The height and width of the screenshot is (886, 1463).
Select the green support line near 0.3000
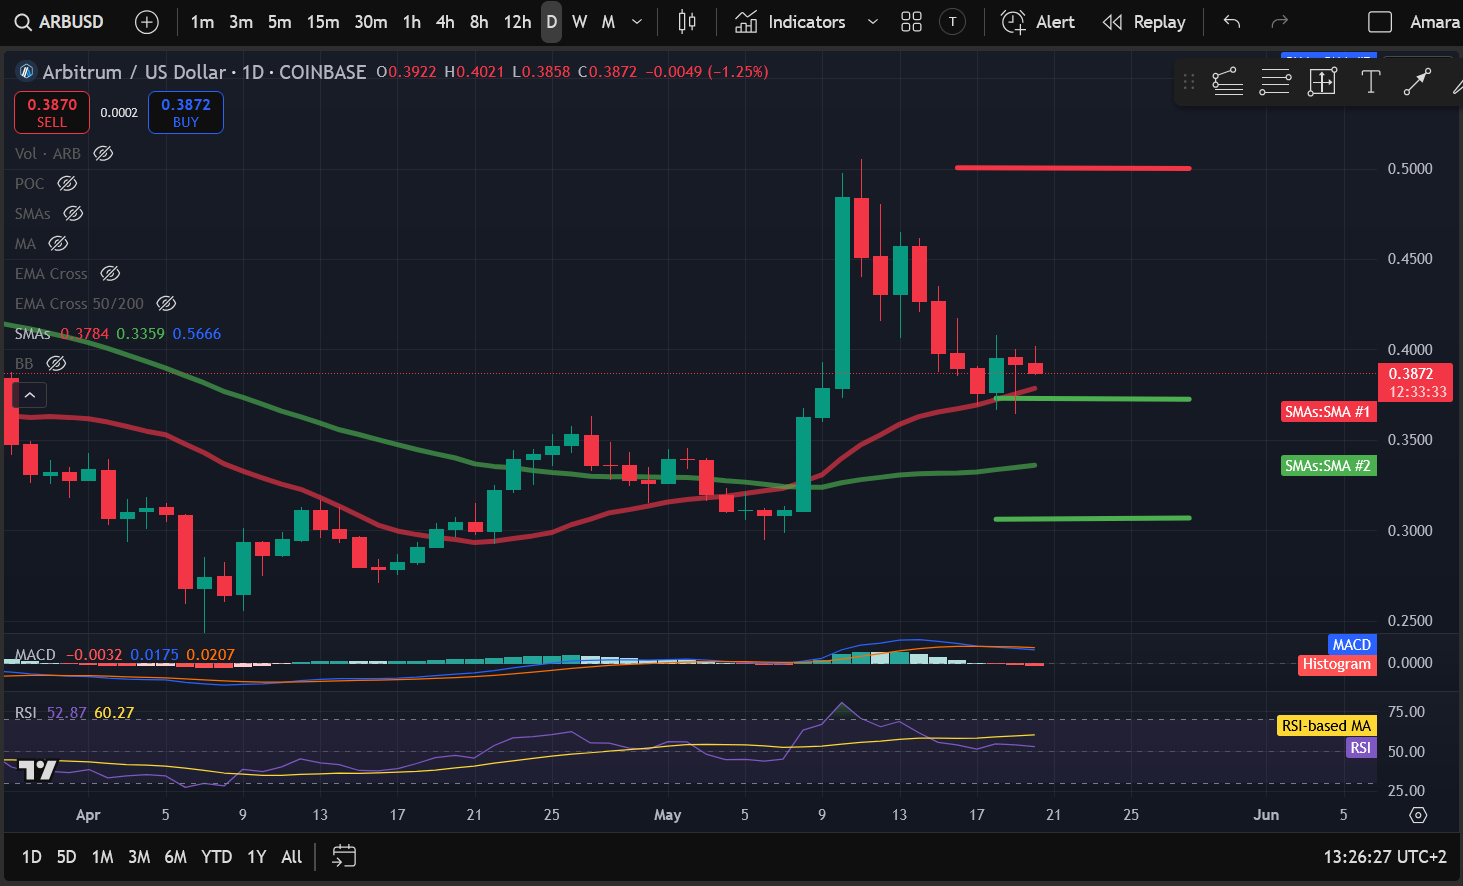coord(1092,518)
